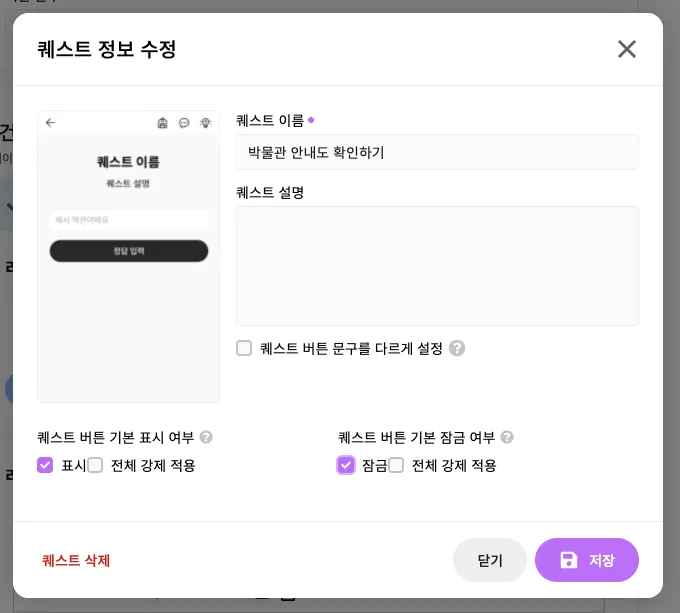The image size is (680, 613).
Task: Uncheck the 잠금 checkbox
Action: 346,465
